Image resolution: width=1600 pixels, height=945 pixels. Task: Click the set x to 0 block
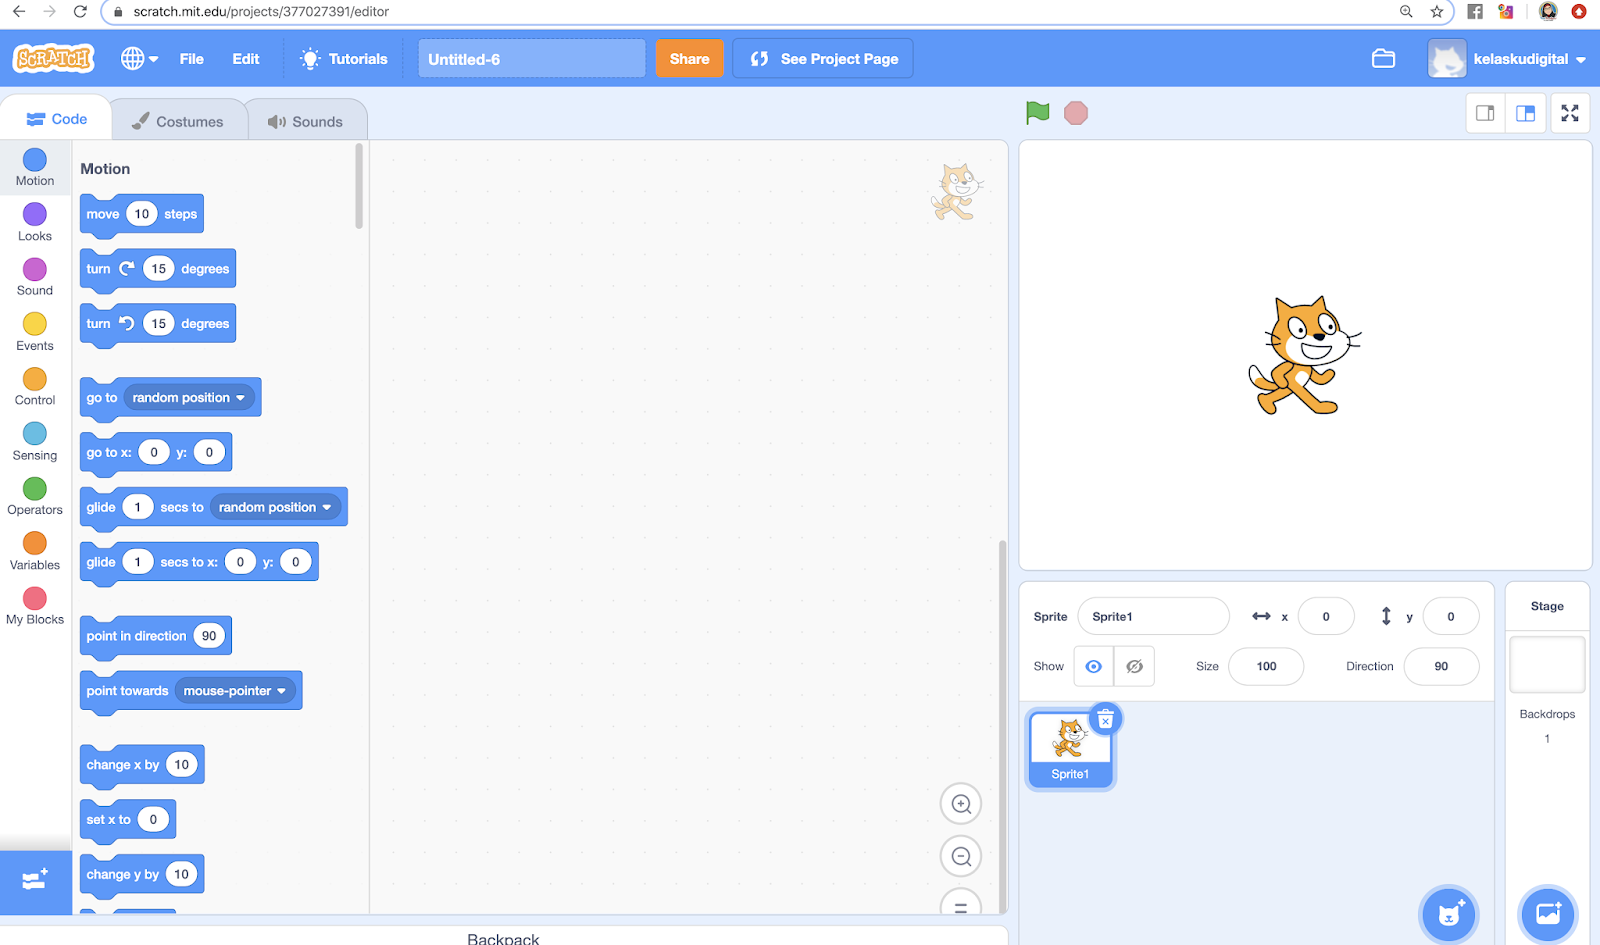click(128, 820)
